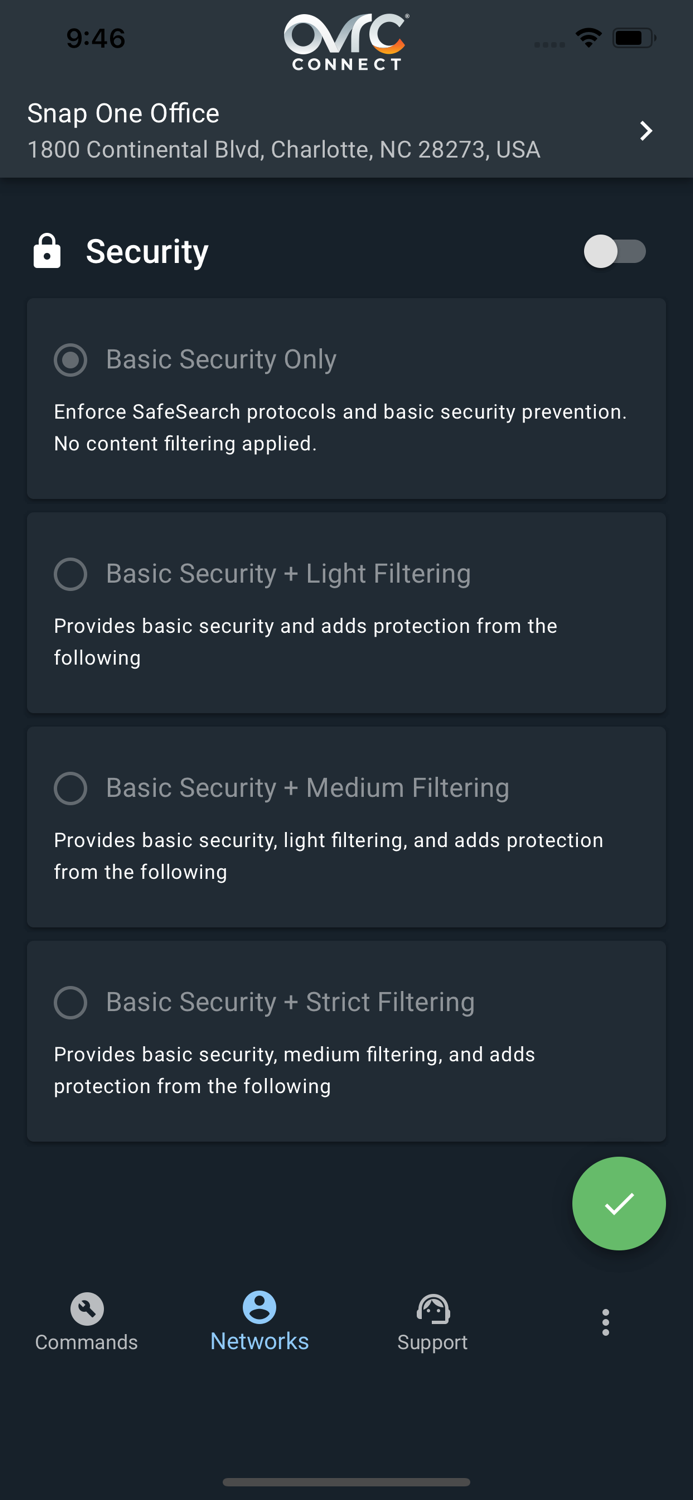The width and height of the screenshot is (693, 1500).
Task: Tap the OvrC Connect logo
Action: click(345, 40)
